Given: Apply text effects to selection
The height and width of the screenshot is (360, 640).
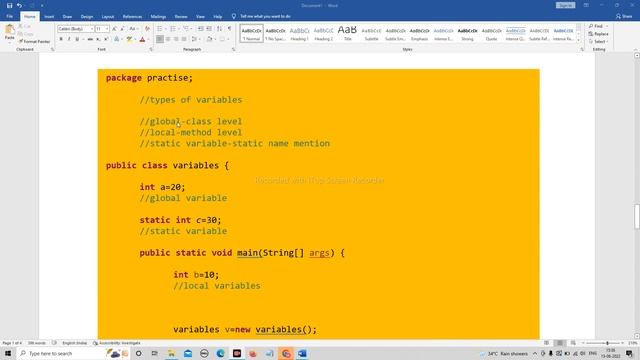Looking at the screenshot, I should pyautogui.click(x=117, y=39).
